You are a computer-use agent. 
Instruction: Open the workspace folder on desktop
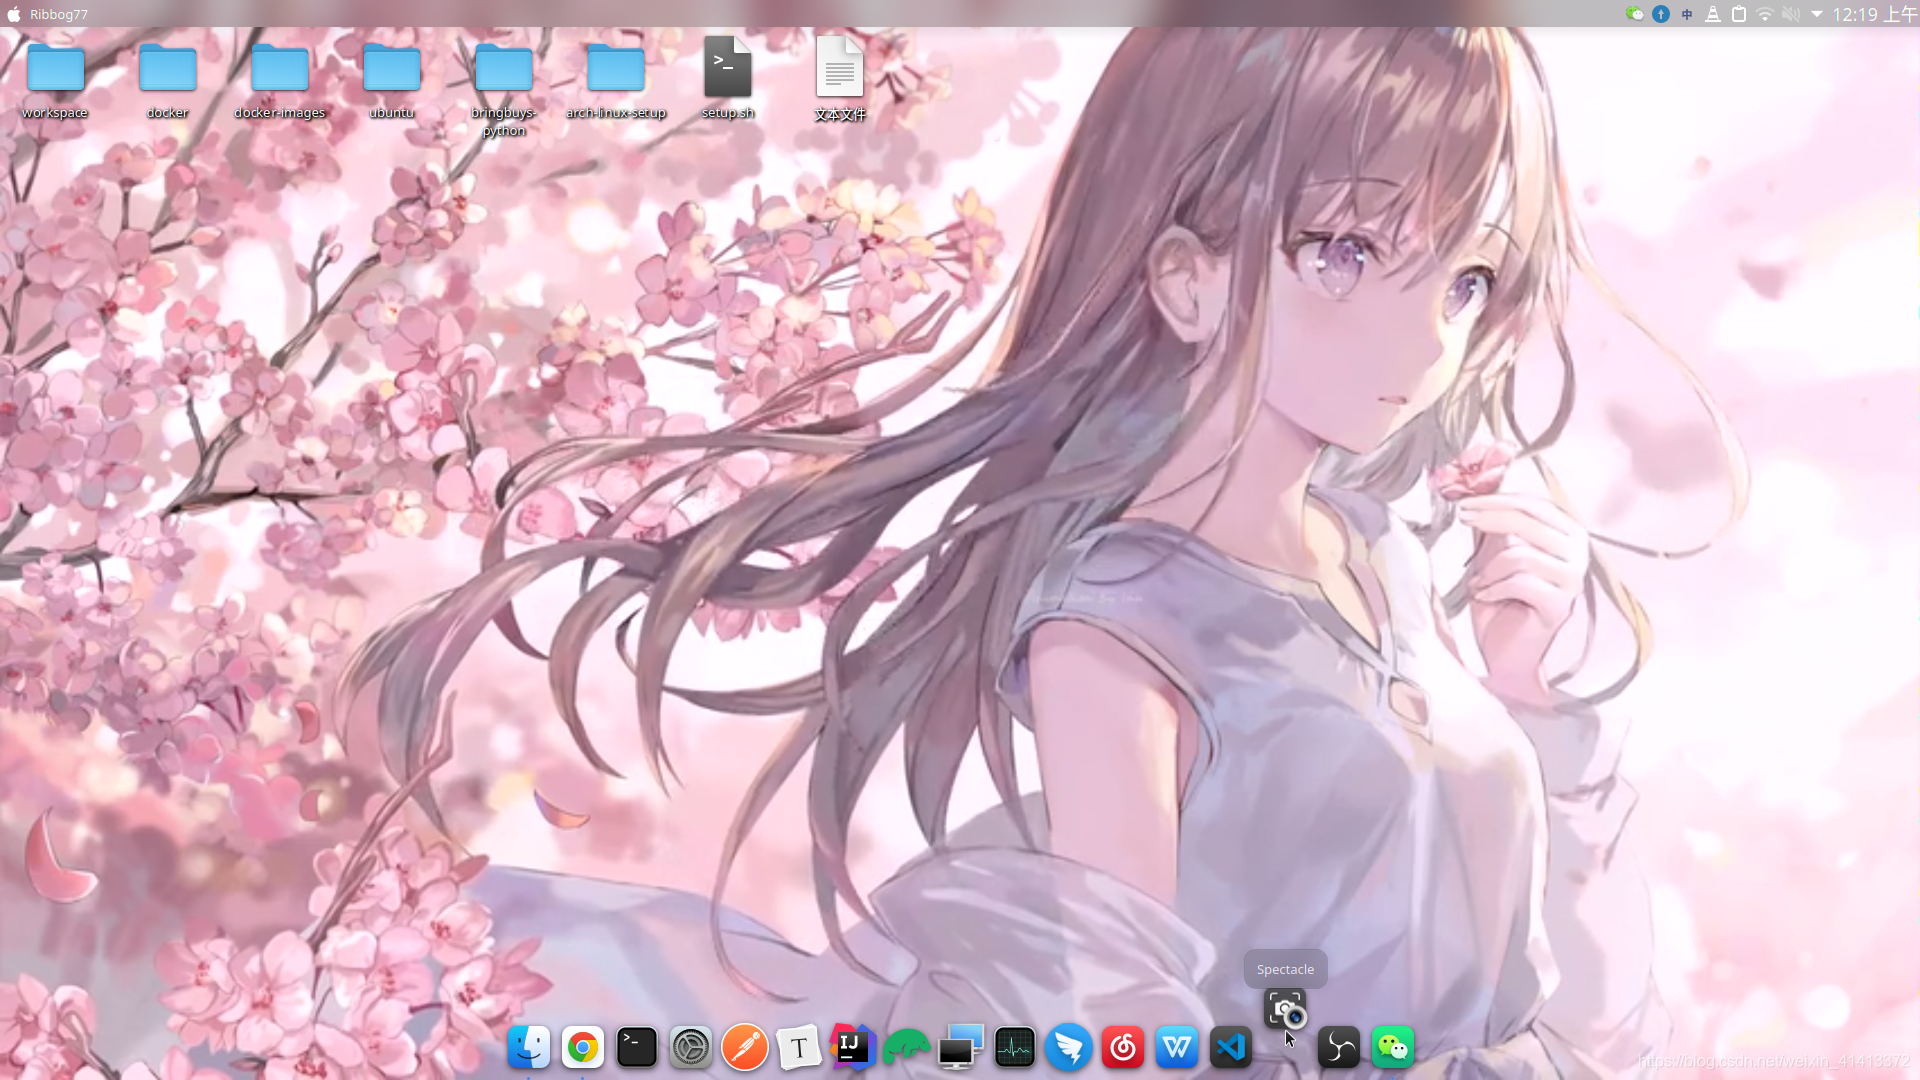click(x=55, y=80)
